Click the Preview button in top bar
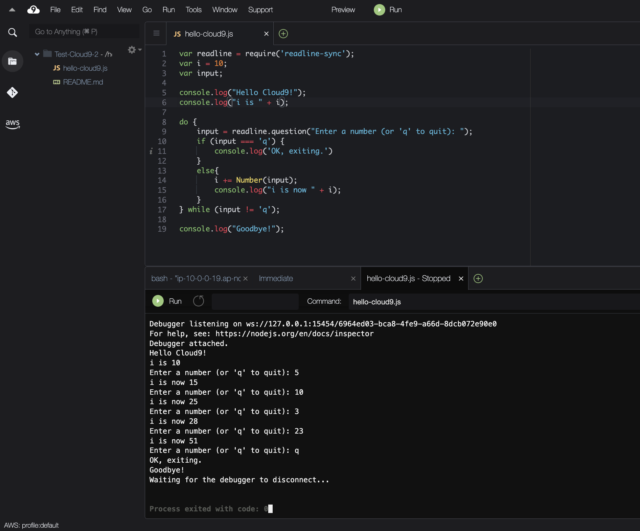This screenshot has height=531, width=640. pyautogui.click(x=343, y=10)
